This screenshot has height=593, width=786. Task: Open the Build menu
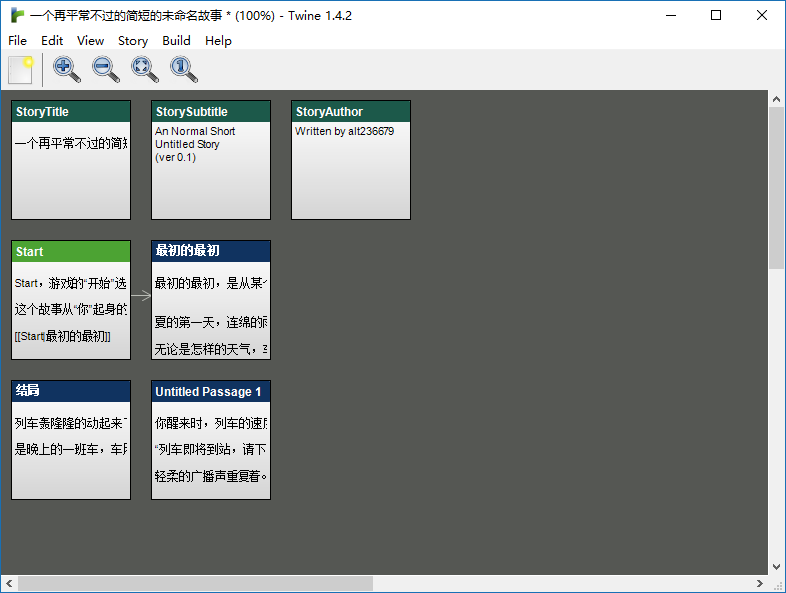coord(176,41)
